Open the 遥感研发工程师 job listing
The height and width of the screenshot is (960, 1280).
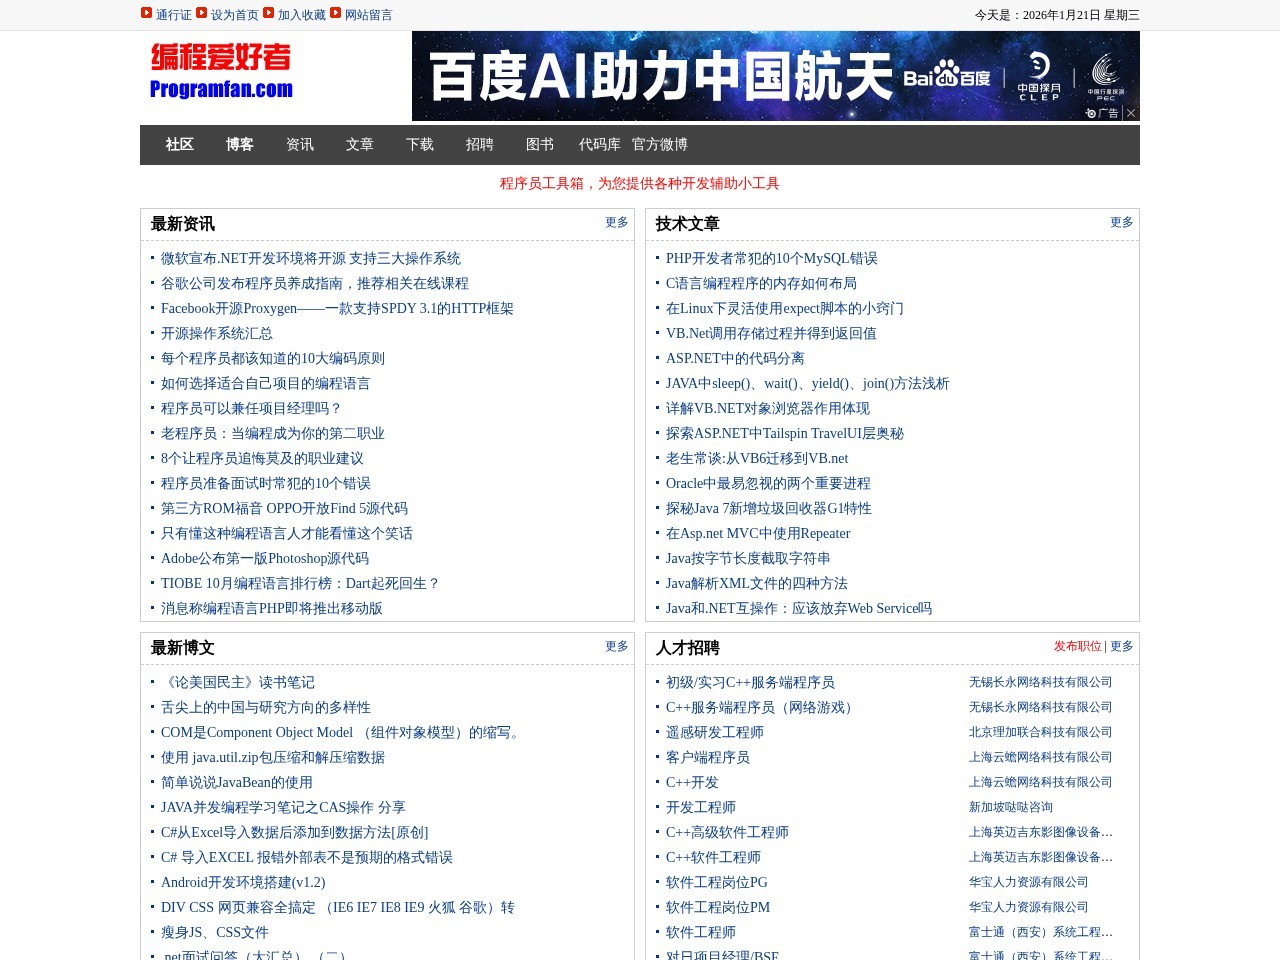coord(715,733)
